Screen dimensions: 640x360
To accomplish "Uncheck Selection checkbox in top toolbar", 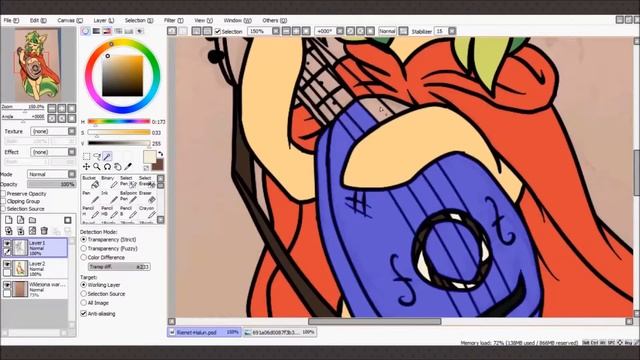I will (218, 31).
